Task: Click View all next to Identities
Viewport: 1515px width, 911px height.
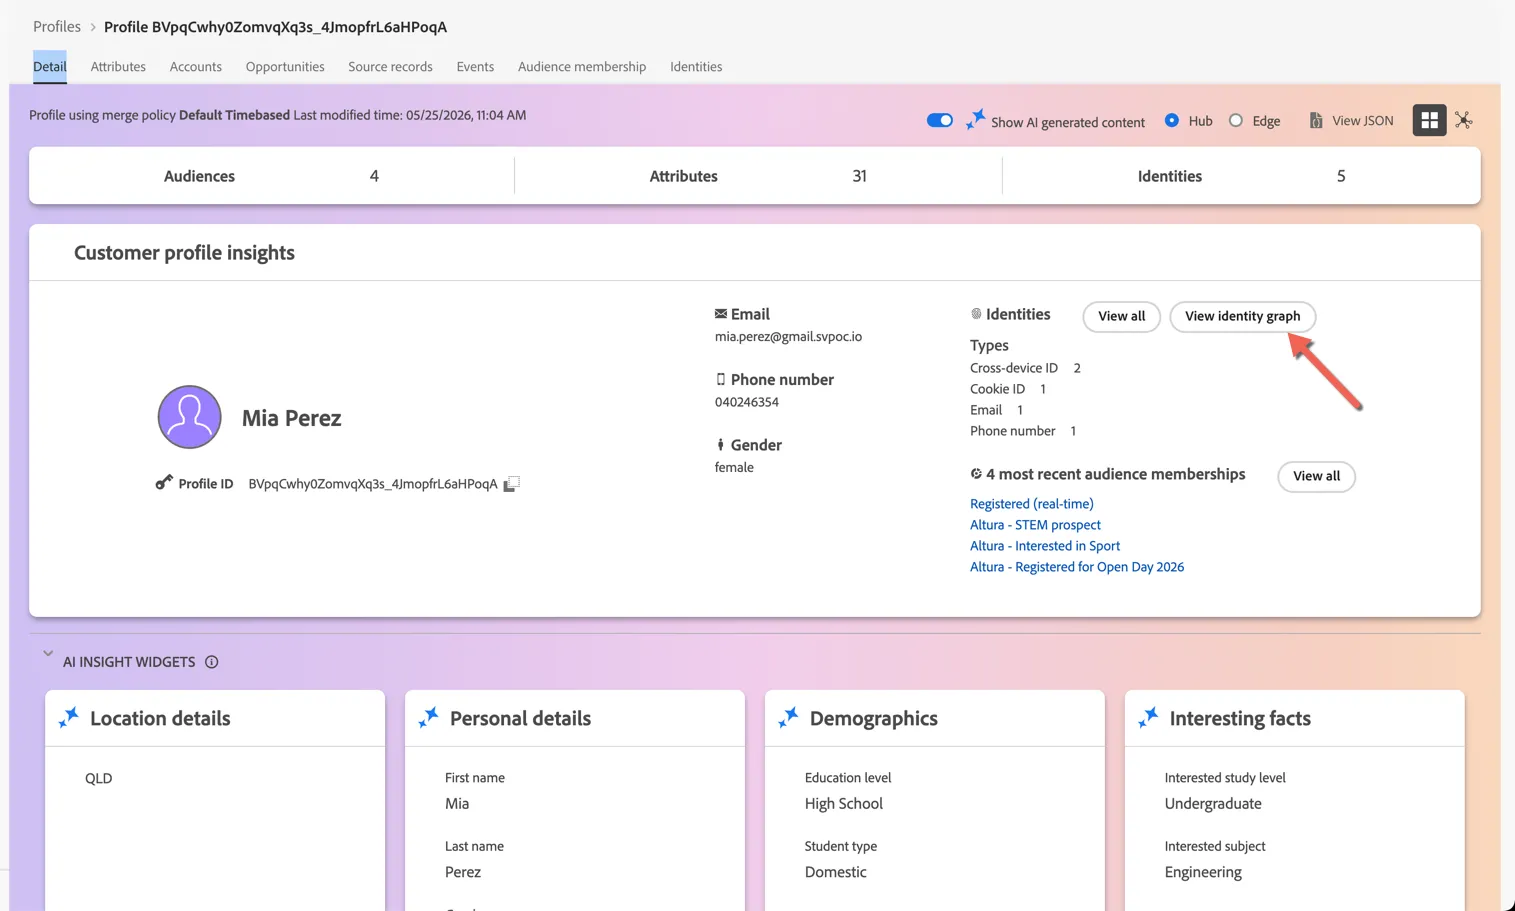Action: coord(1122,316)
